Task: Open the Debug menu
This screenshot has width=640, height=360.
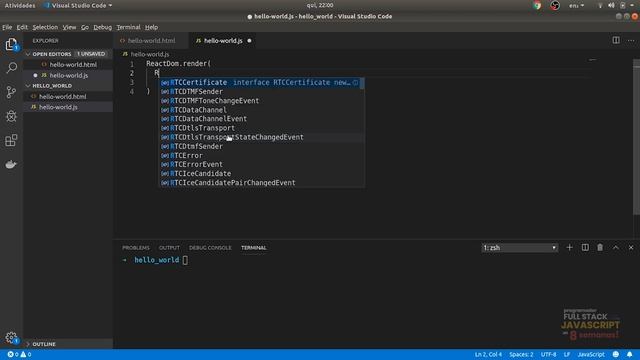Action: (102, 27)
